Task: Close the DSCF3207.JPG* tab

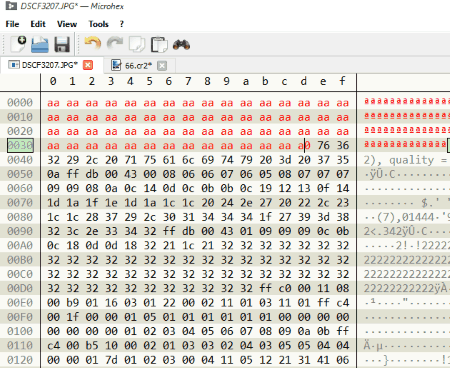Action: (x=88, y=65)
